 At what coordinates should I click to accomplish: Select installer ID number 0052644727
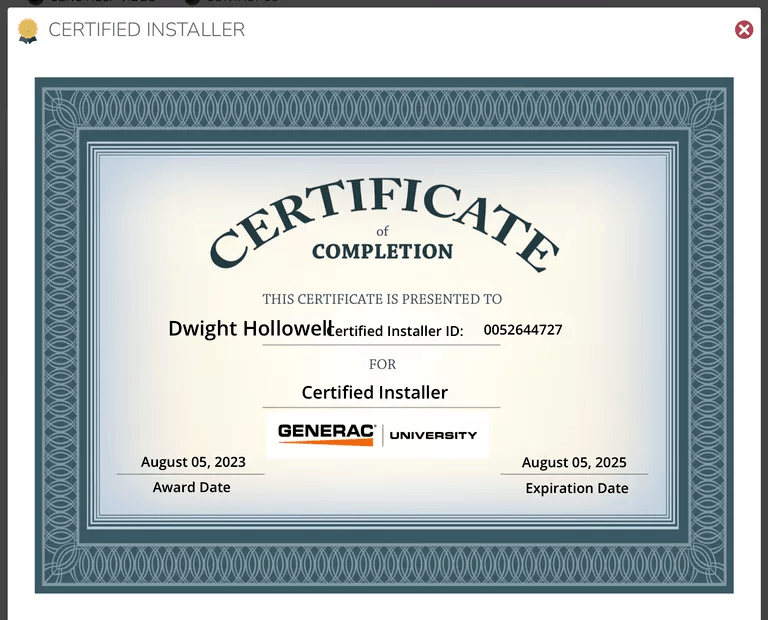(x=522, y=329)
